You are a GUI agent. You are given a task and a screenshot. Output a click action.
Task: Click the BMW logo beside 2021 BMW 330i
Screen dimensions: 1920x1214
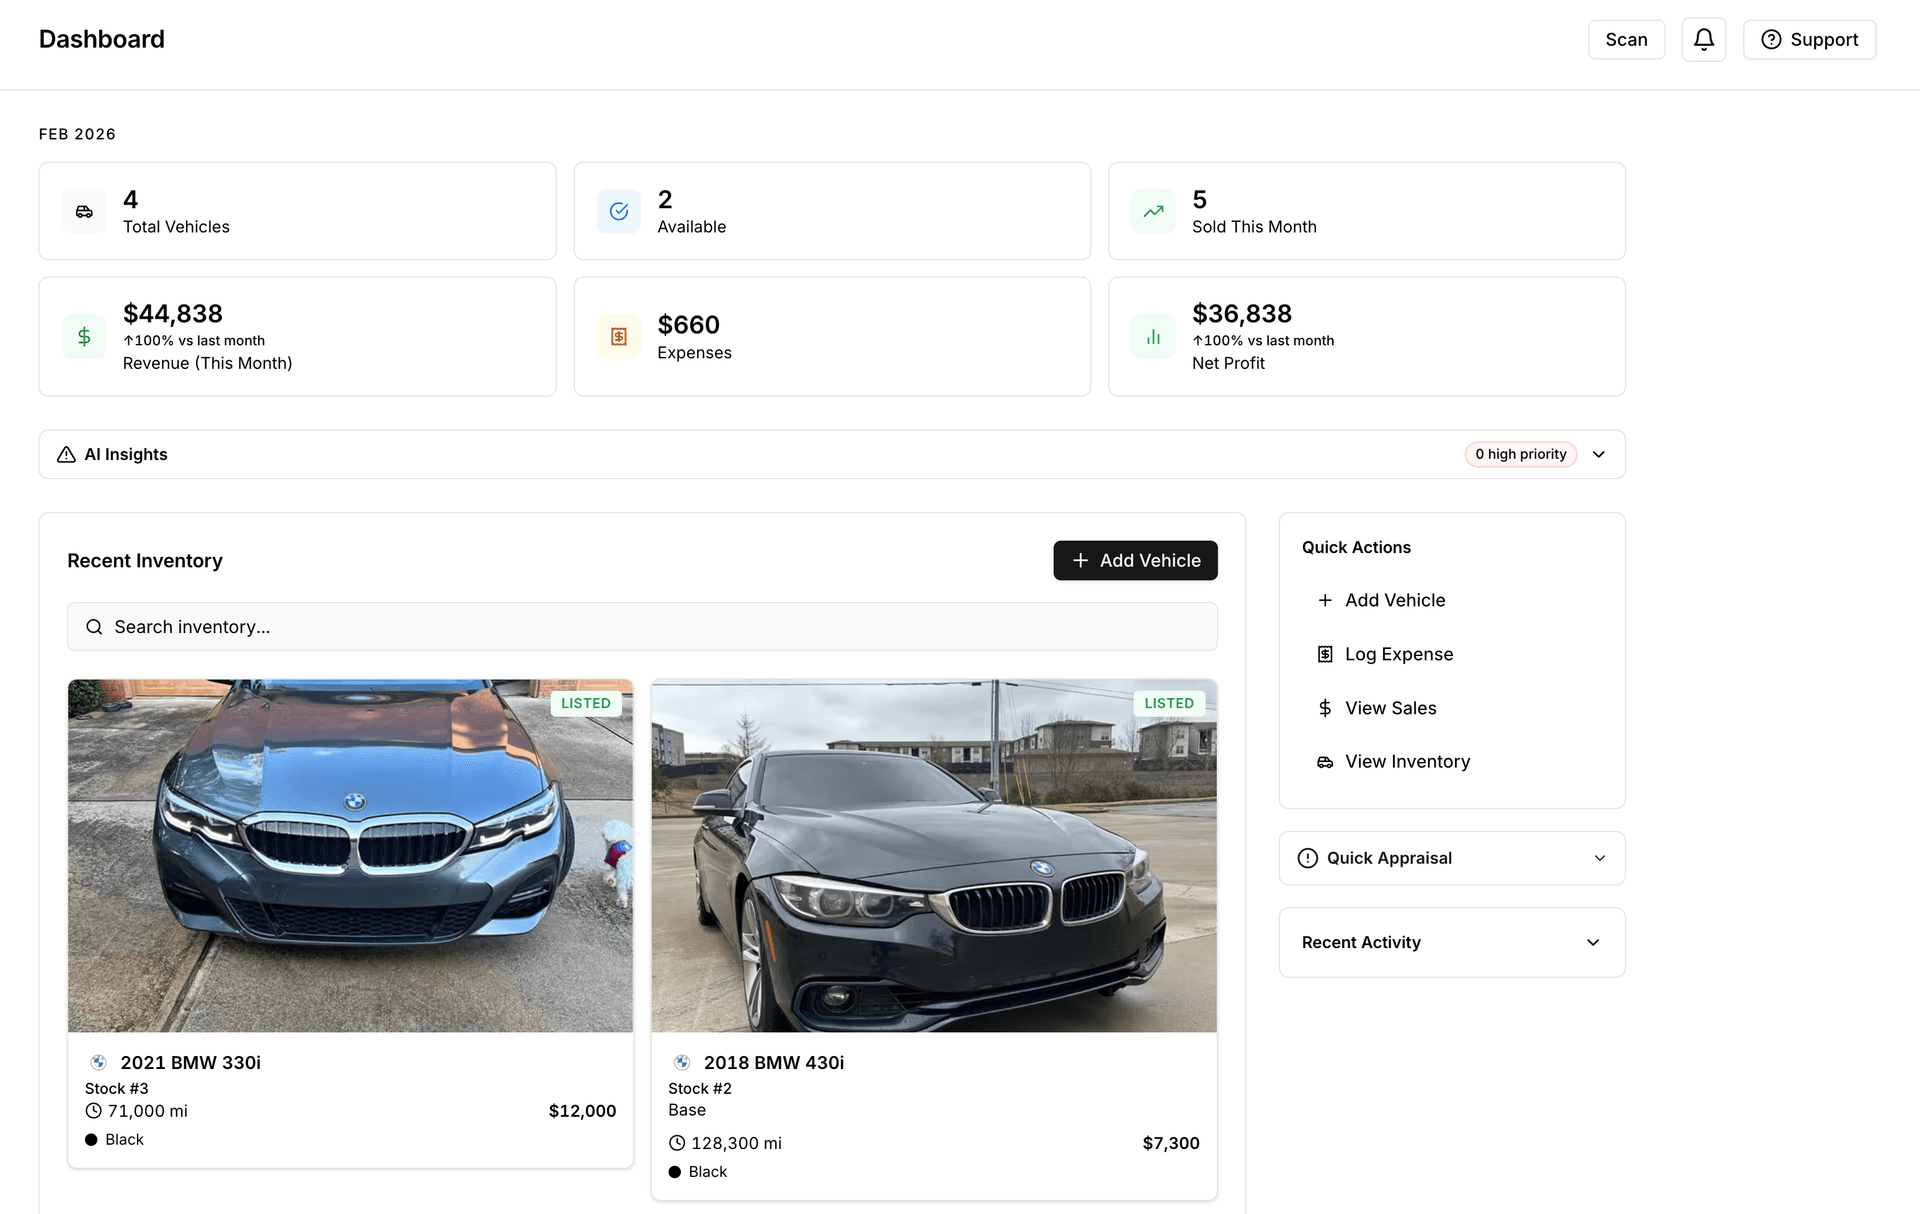99,1062
